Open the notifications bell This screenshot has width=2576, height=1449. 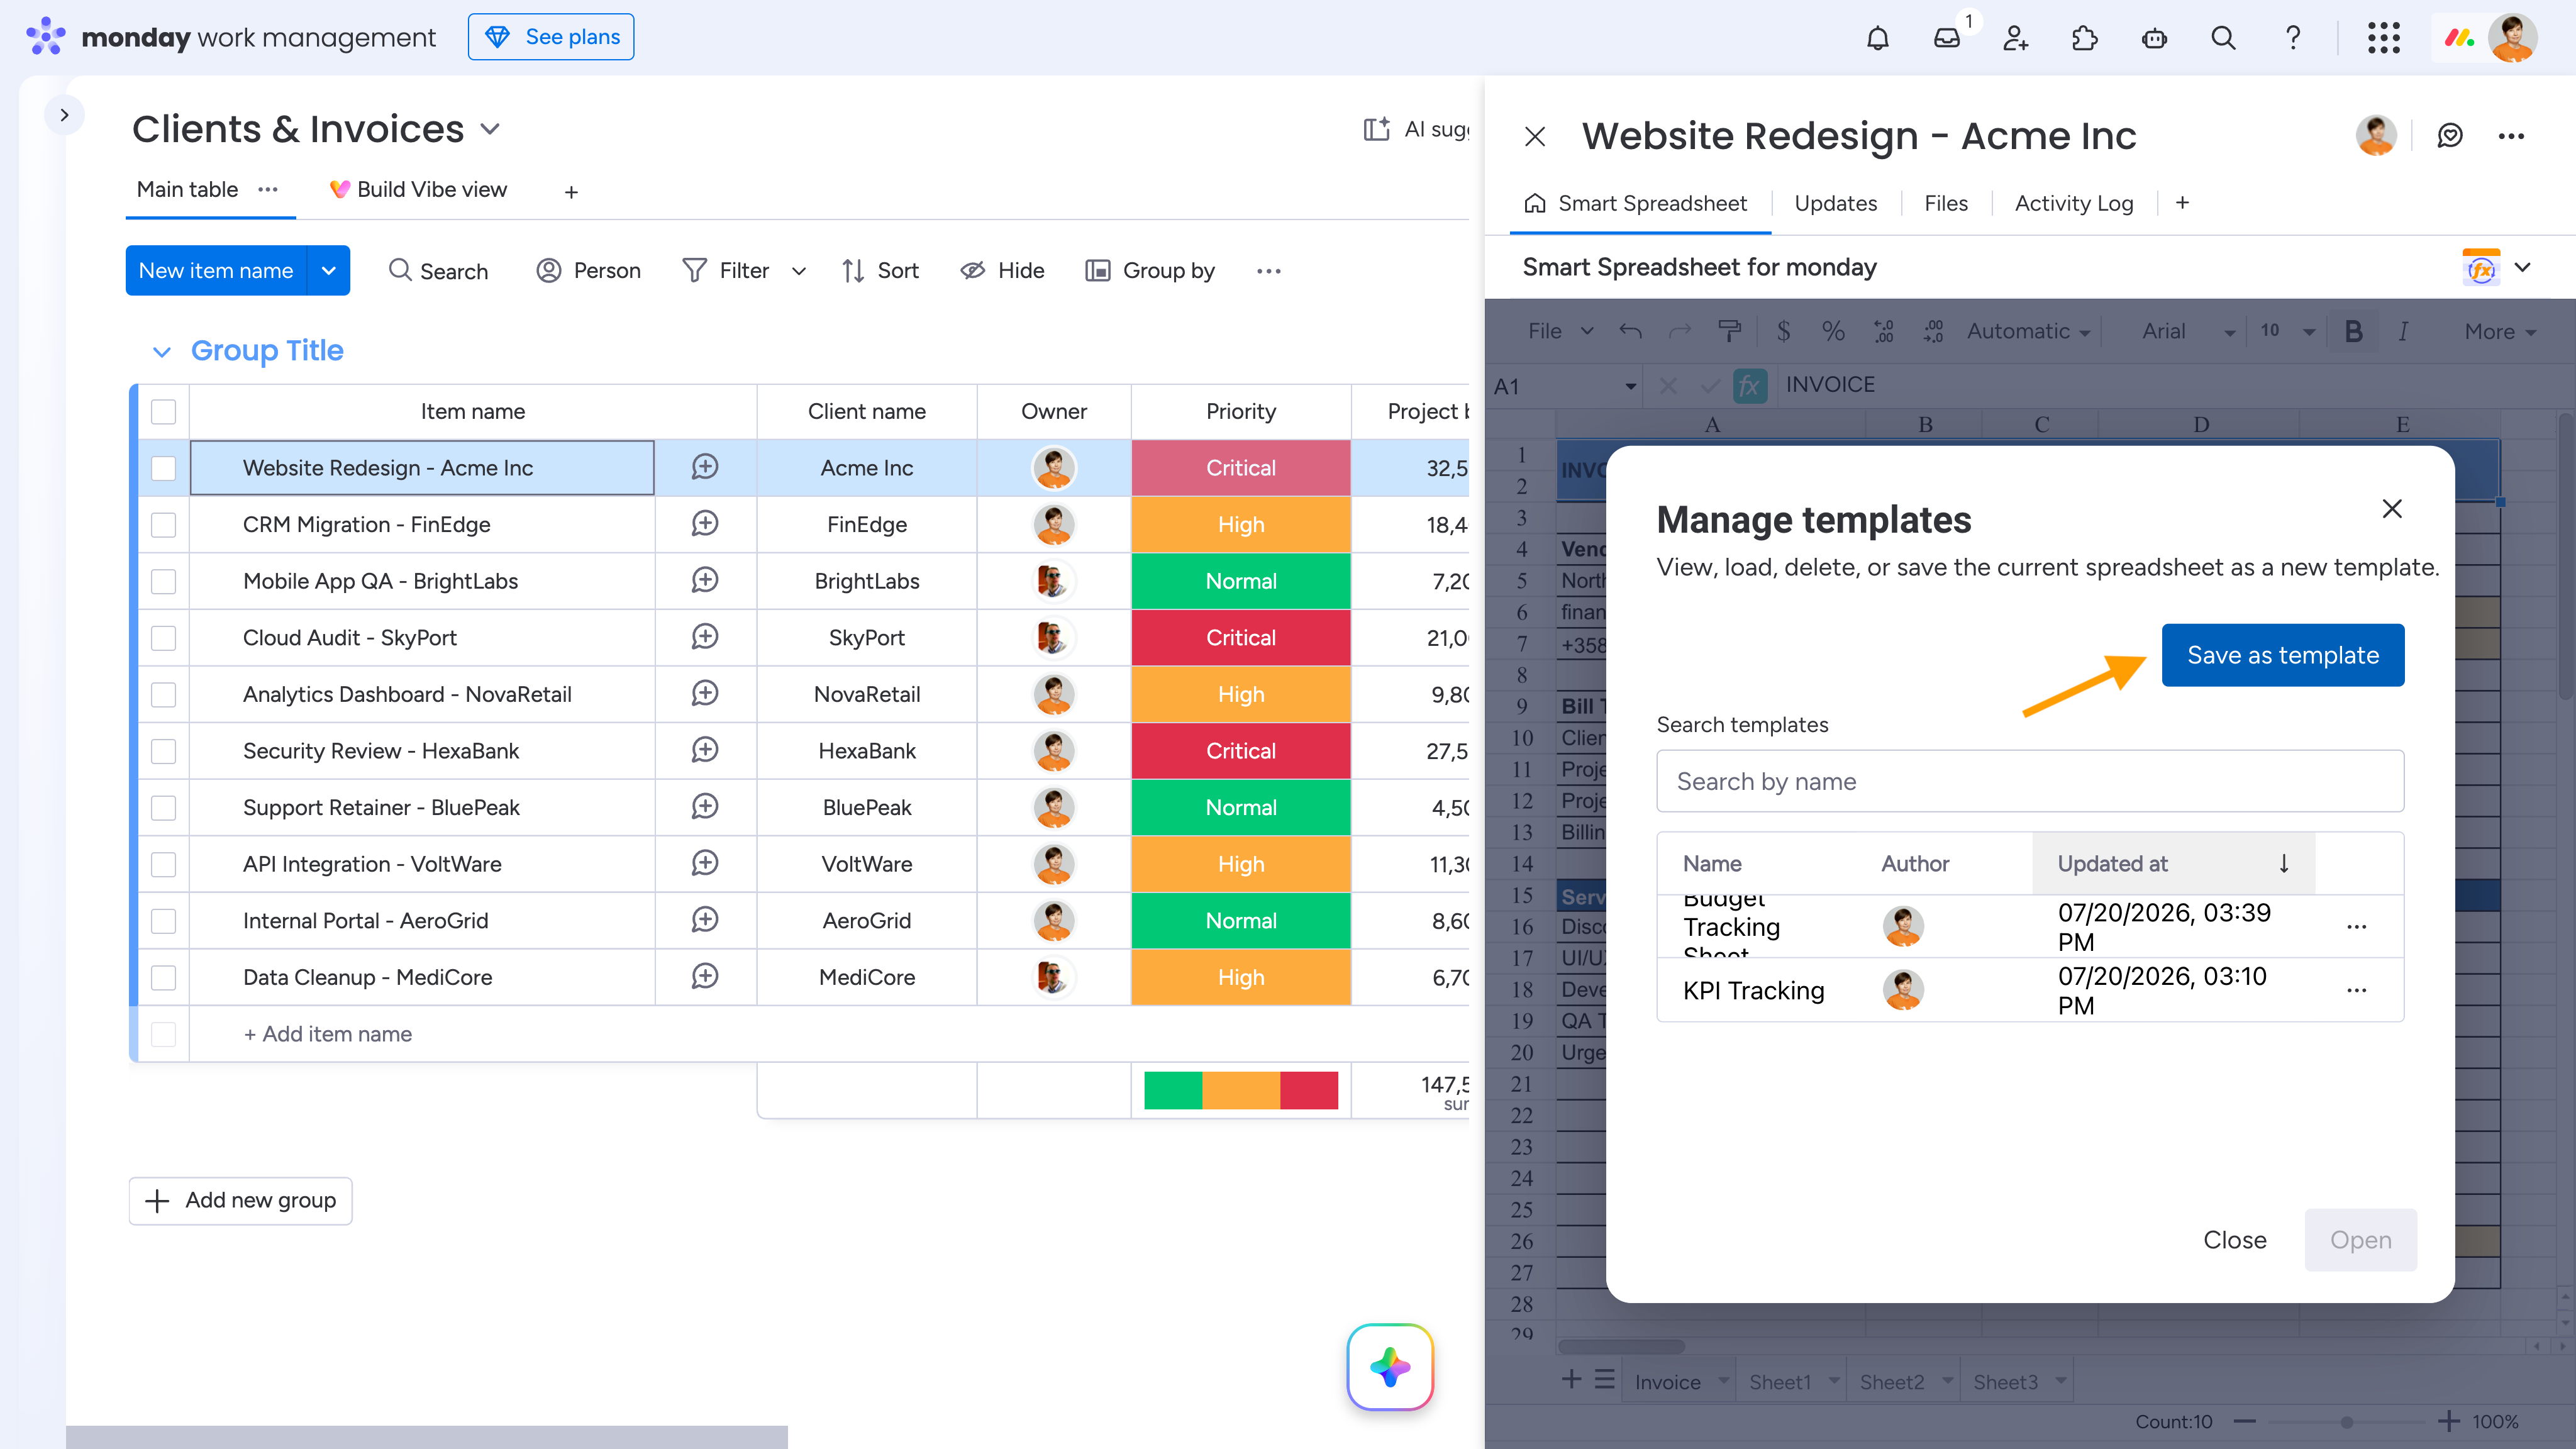pos(1877,38)
